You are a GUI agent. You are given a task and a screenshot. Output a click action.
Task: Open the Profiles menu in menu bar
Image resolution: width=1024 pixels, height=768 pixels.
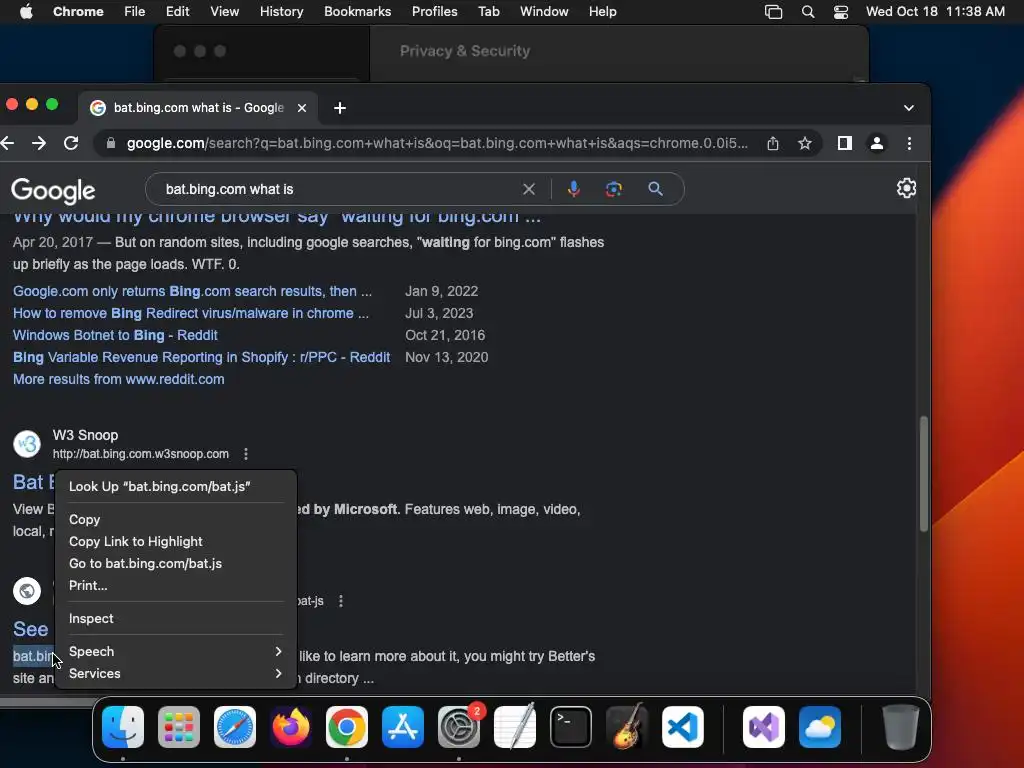pyautogui.click(x=434, y=12)
